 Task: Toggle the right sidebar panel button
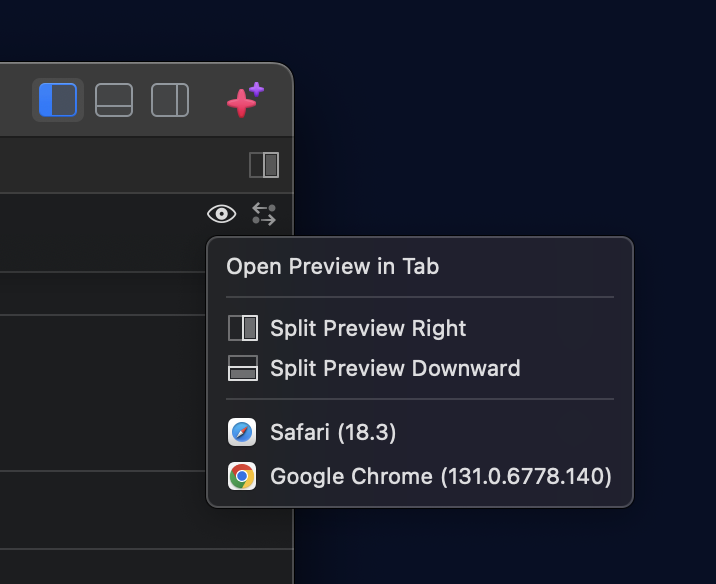coord(170,100)
